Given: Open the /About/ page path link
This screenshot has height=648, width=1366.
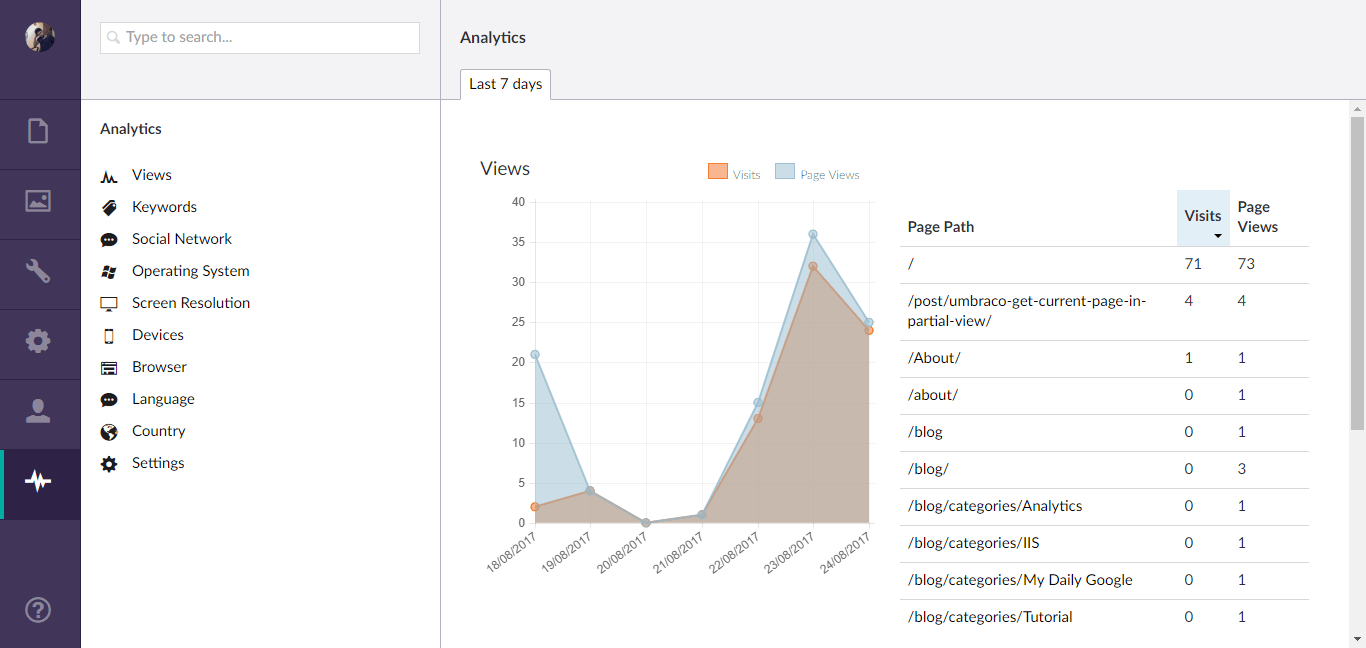Looking at the screenshot, I should [931, 357].
